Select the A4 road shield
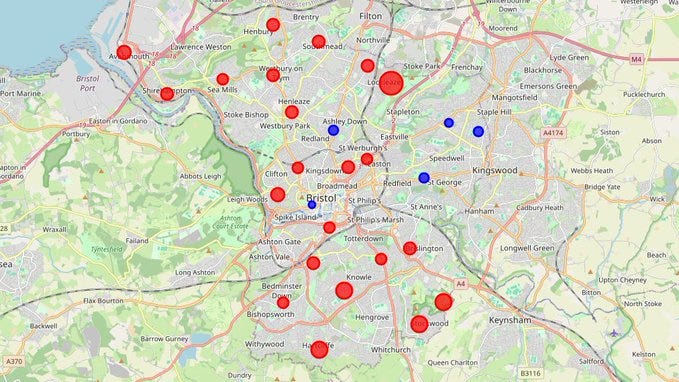679x382 pixels. [461, 284]
